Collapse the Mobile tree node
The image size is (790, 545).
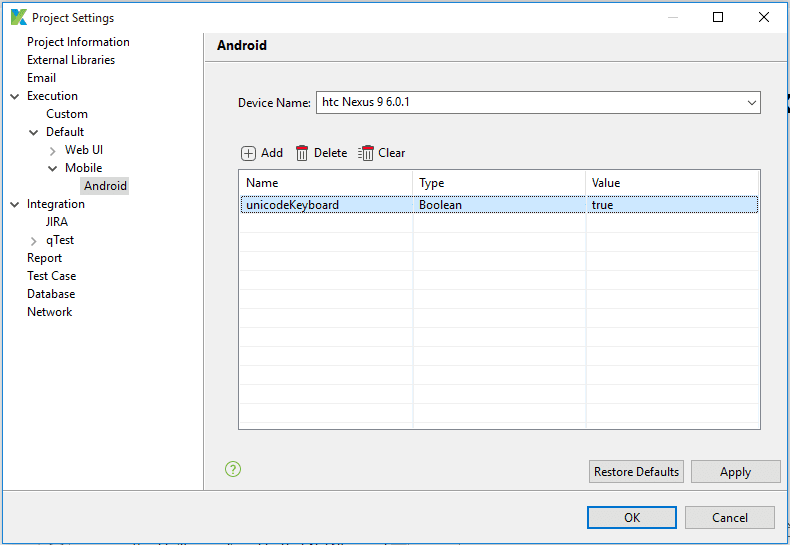click(52, 169)
